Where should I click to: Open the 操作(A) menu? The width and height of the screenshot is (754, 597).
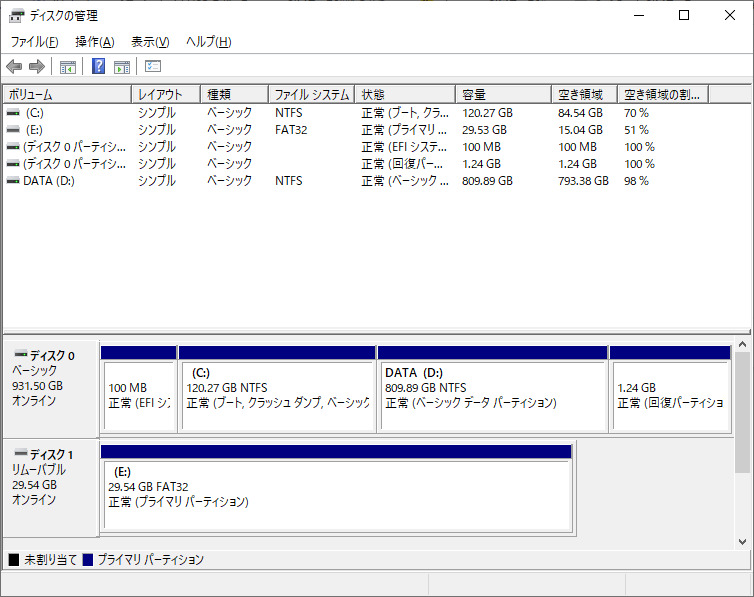[95, 42]
